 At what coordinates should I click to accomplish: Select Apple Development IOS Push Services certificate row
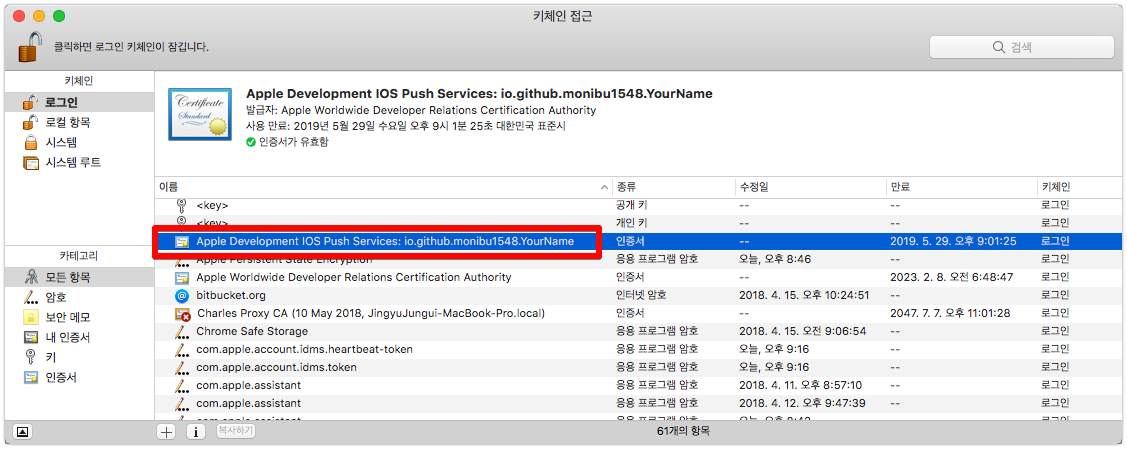(x=640, y=241)
